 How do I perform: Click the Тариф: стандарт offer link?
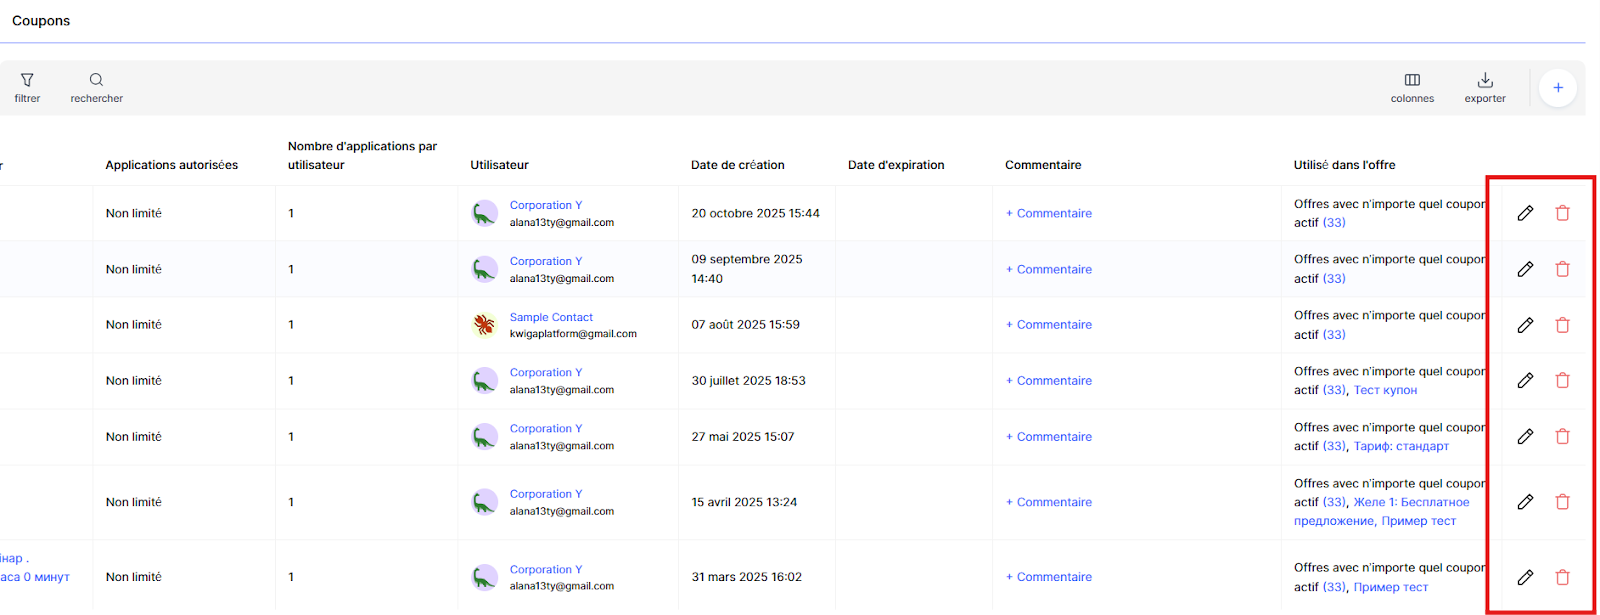pos(1401,446)
